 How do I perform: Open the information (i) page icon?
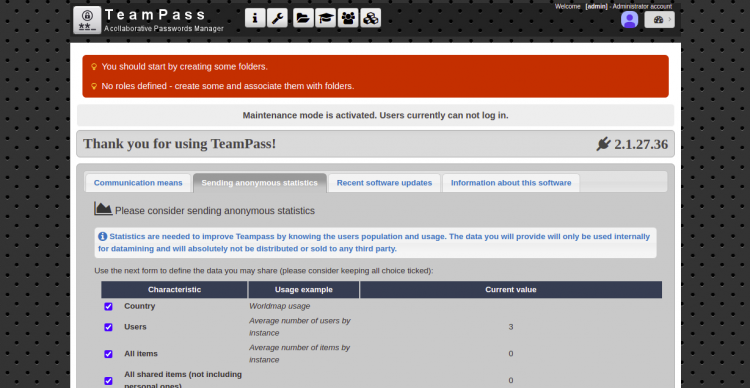tap(255, 18)
